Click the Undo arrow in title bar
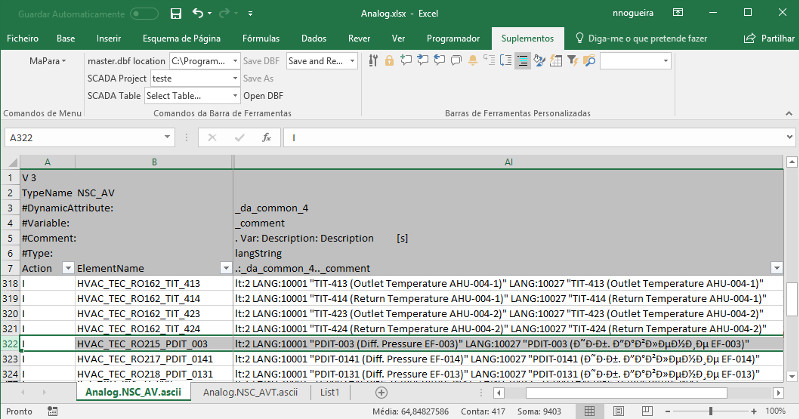The width and height of the screenshot is (799, 419). click(198, 14)
